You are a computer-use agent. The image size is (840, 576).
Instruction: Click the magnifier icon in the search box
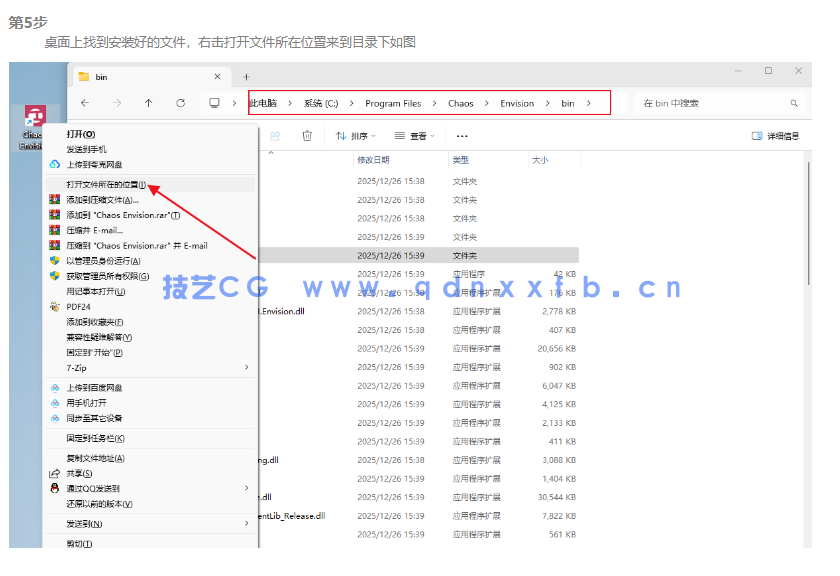coord(794,103)
